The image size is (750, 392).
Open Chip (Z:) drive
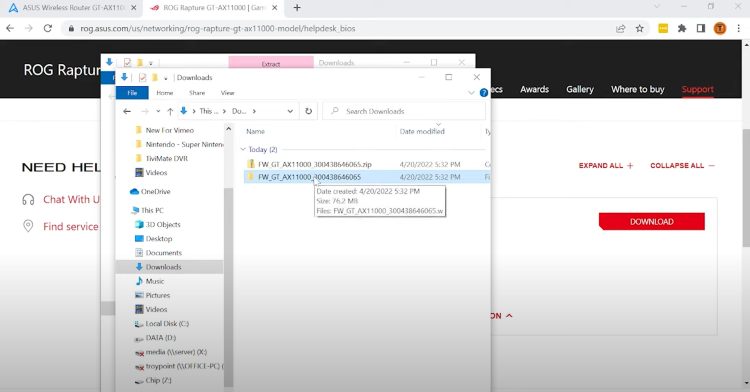pos(158,381)
